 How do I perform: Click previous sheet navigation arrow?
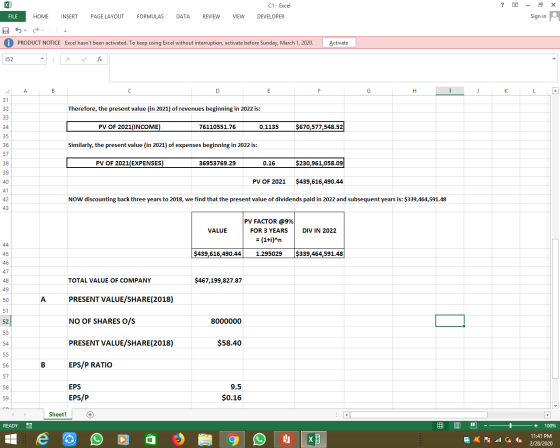(x=13, y=414)
